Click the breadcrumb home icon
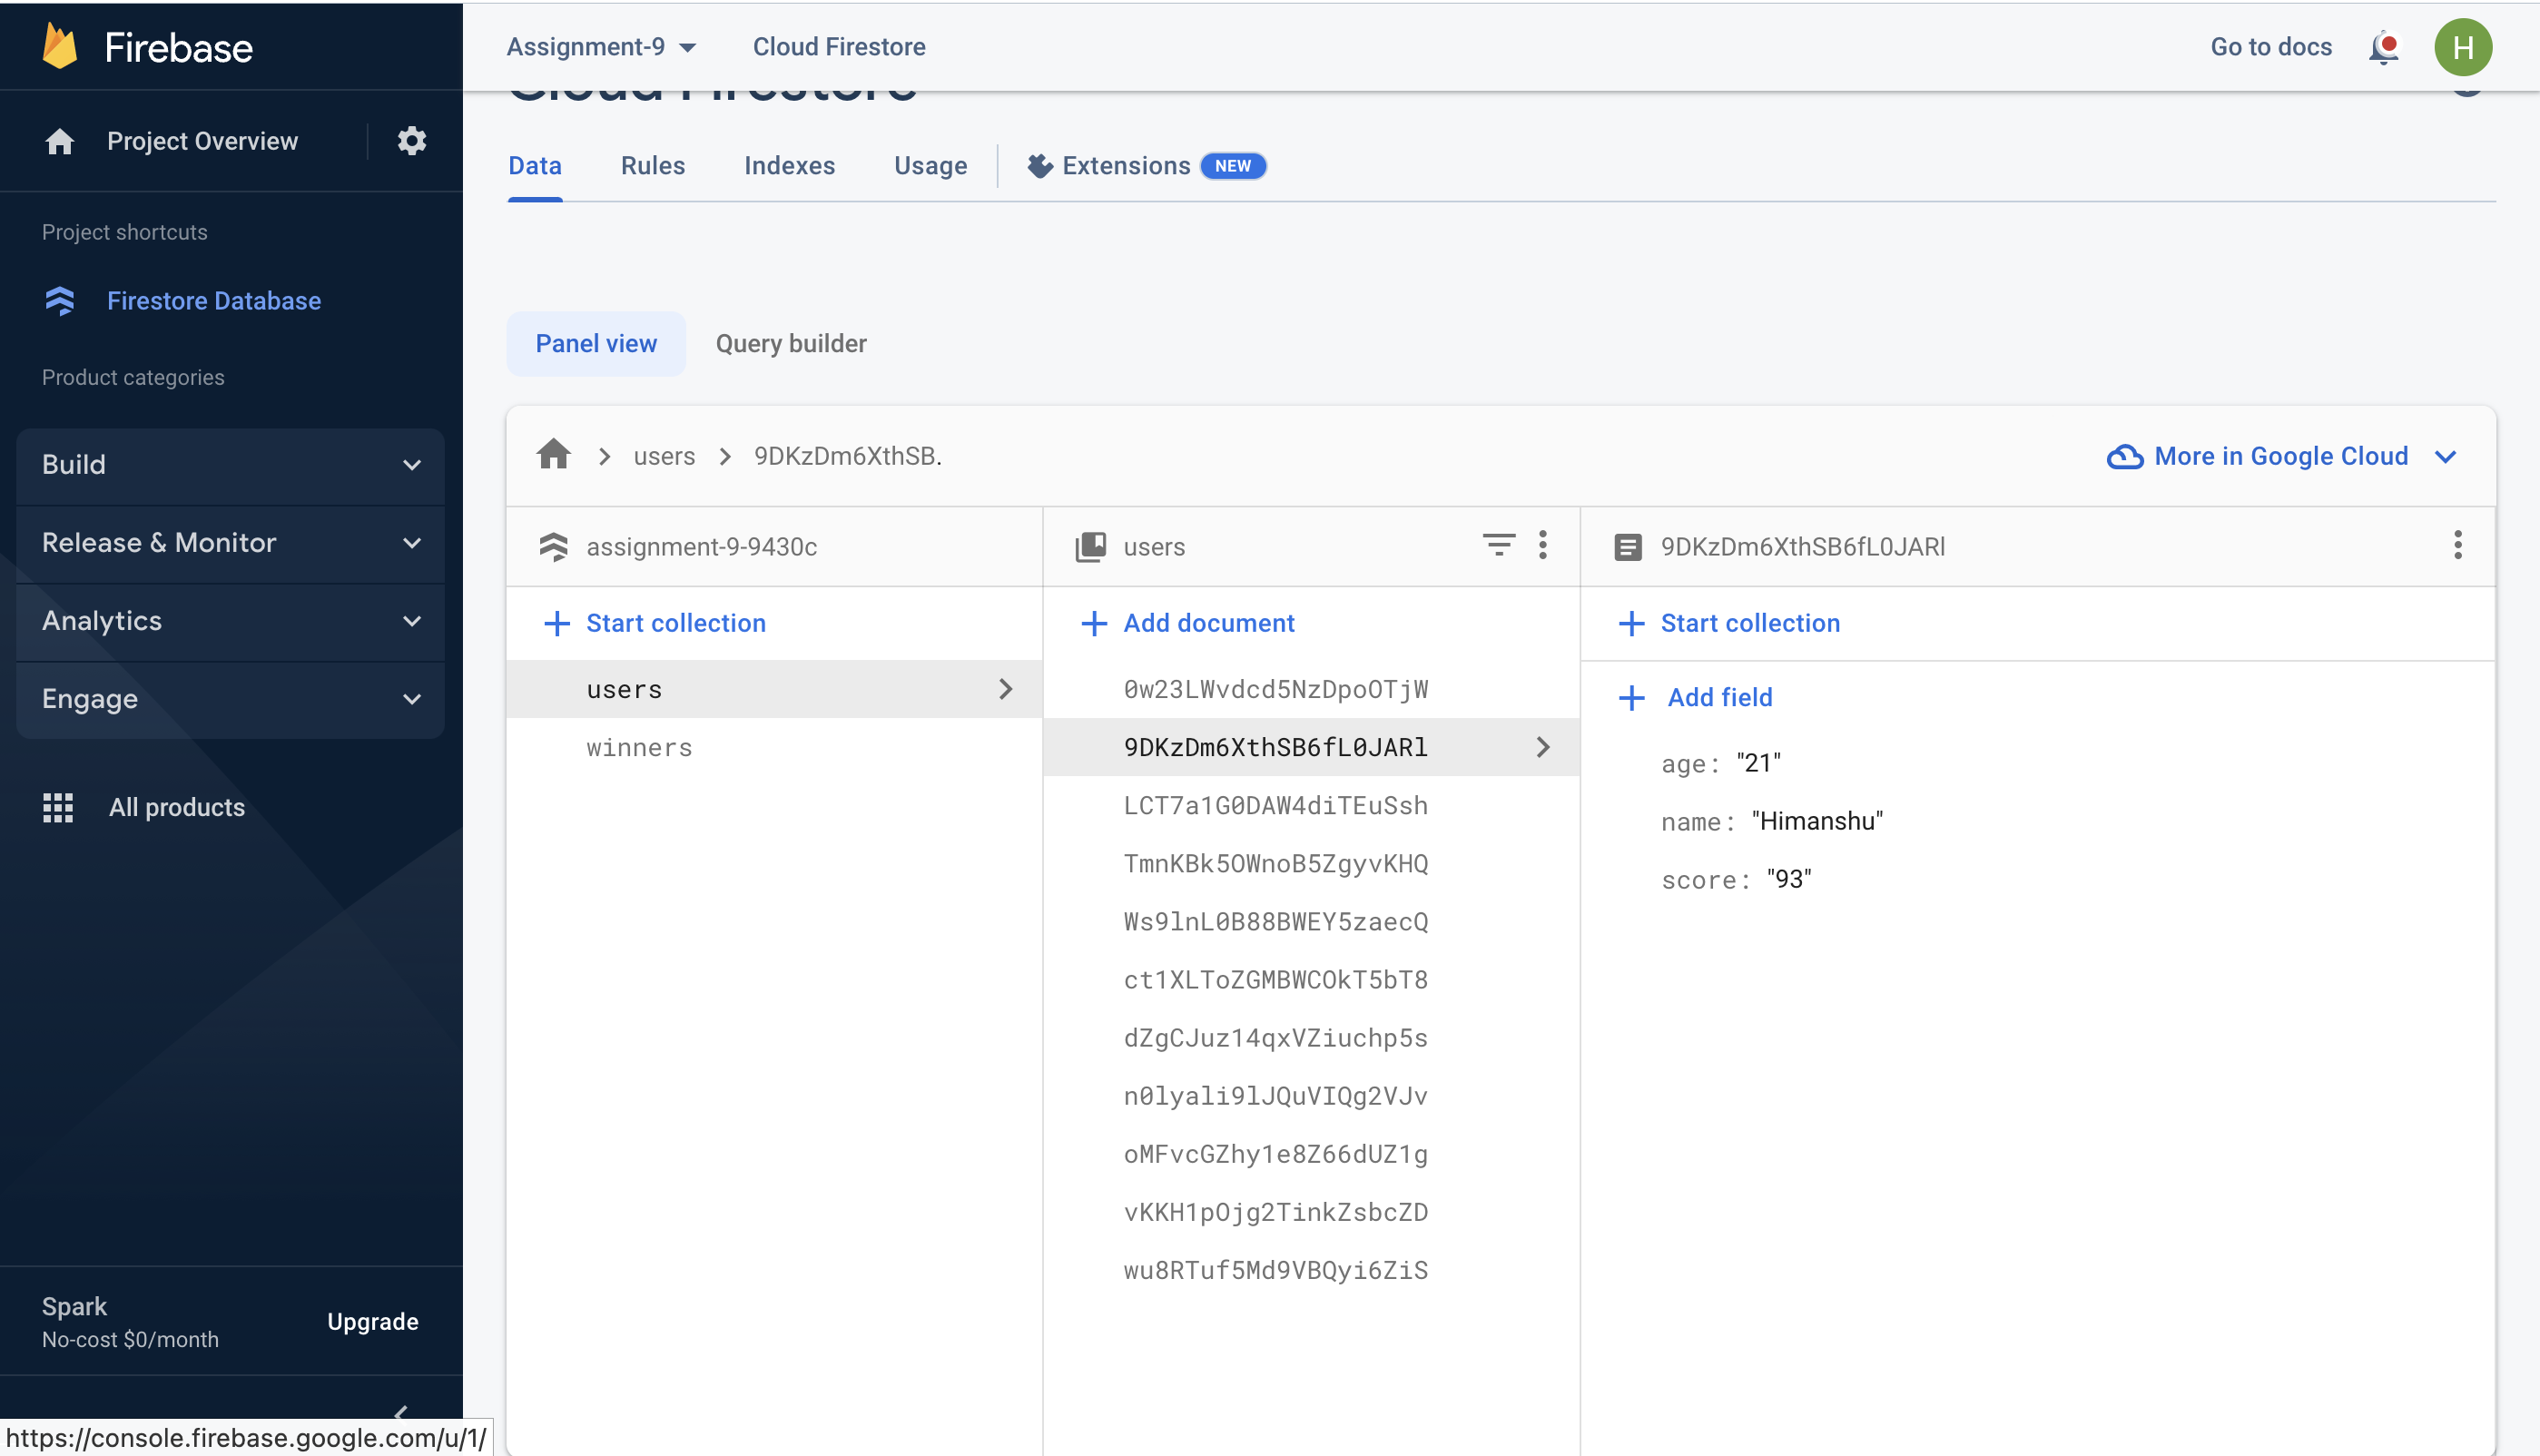This screenshot has height=1456, width=2540. tap(554, 455)
